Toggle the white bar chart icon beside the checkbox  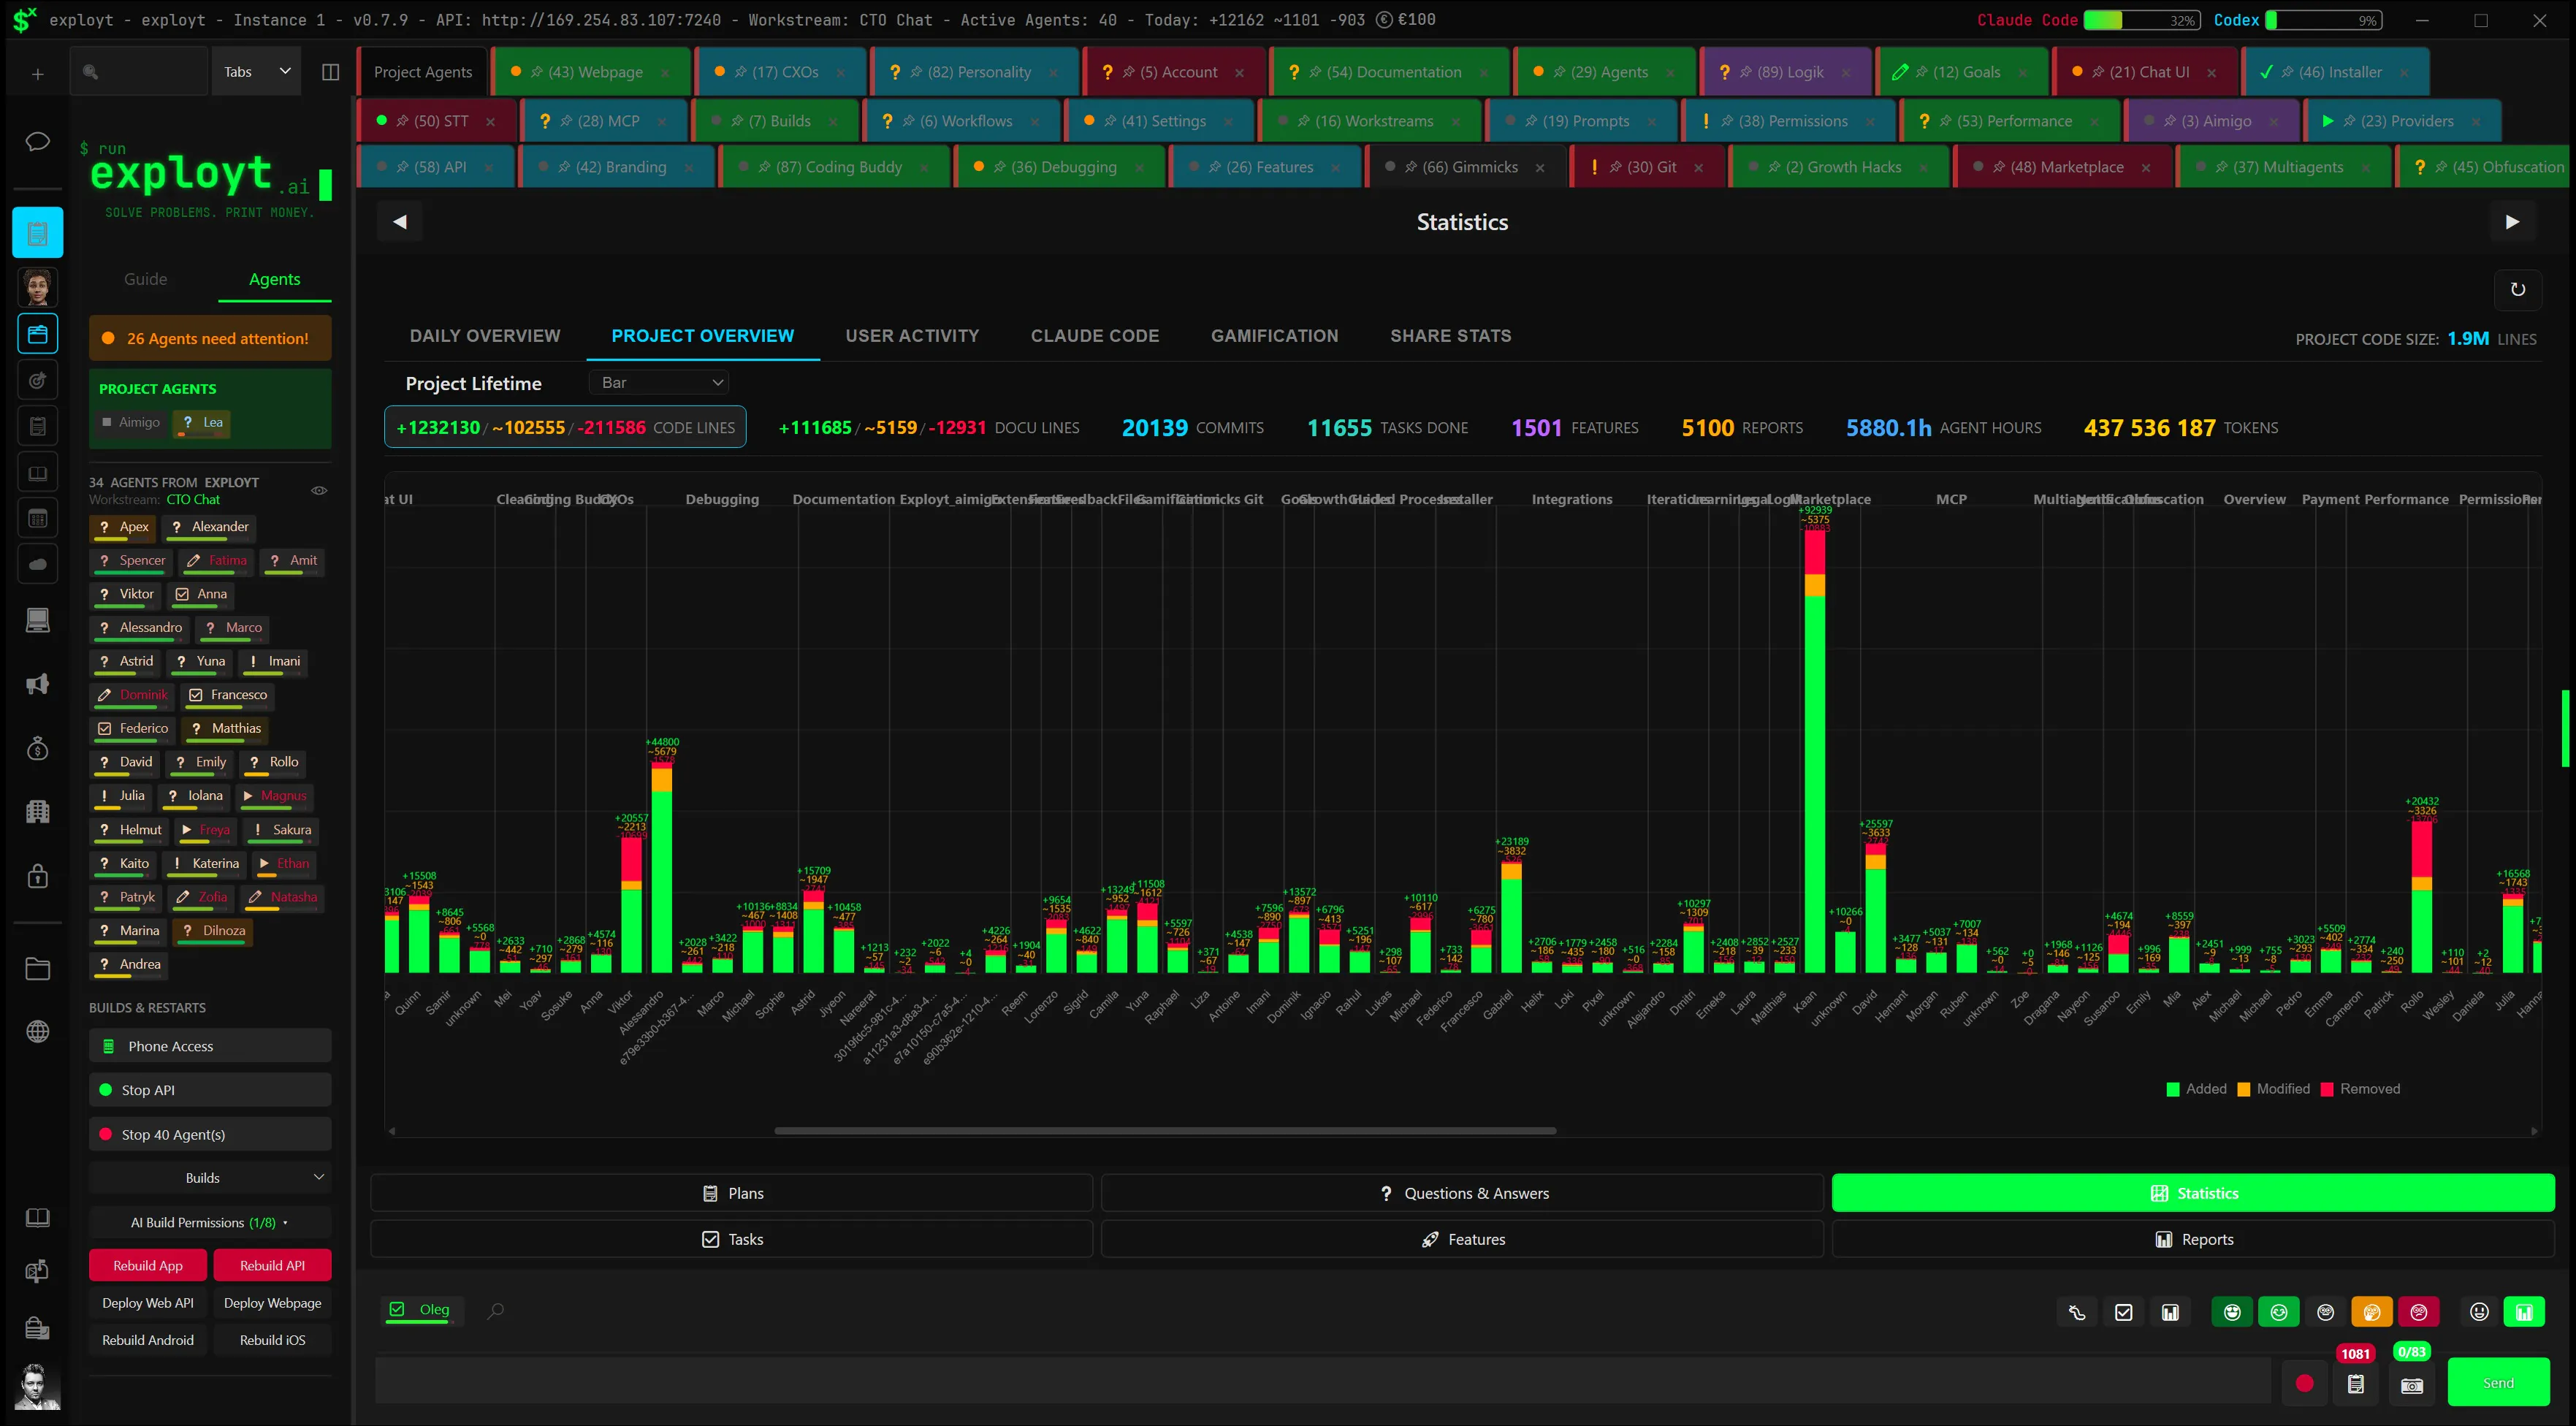point(2170,1312)
